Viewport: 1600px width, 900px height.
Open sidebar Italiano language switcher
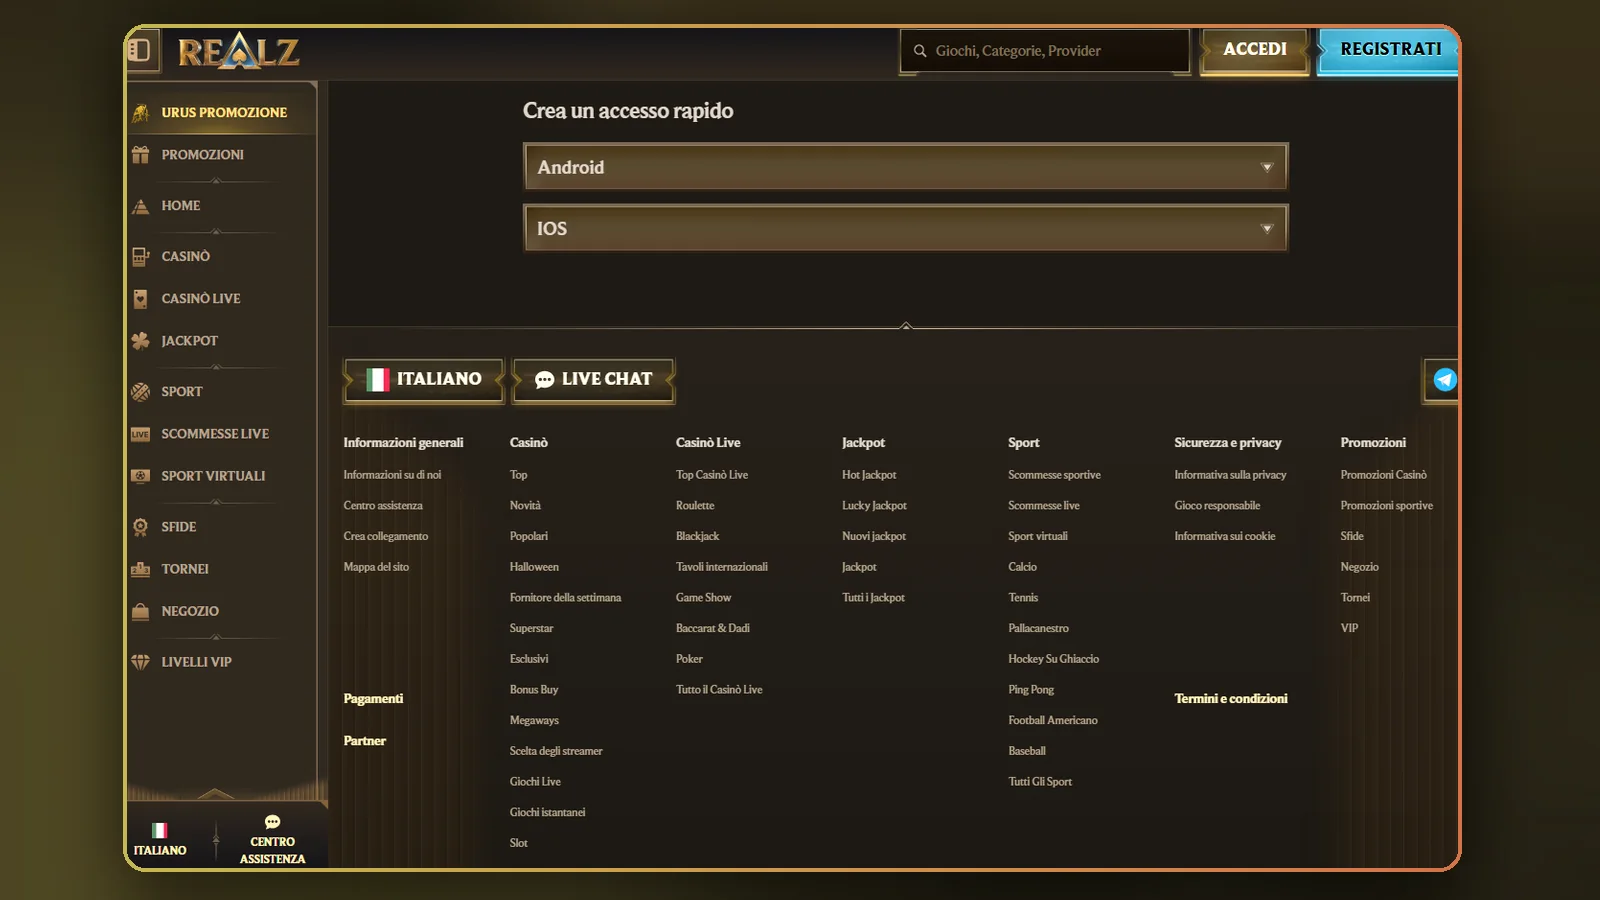[160, 840]
